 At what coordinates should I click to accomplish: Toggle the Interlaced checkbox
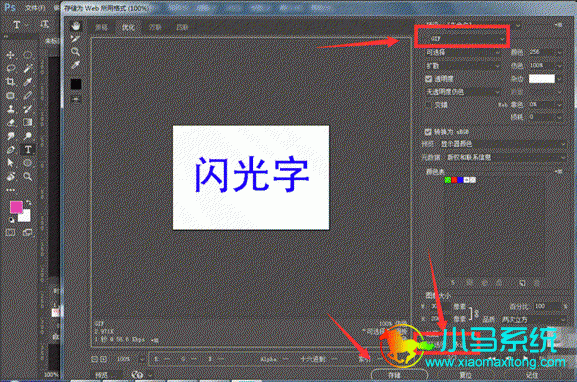(428, 105)
